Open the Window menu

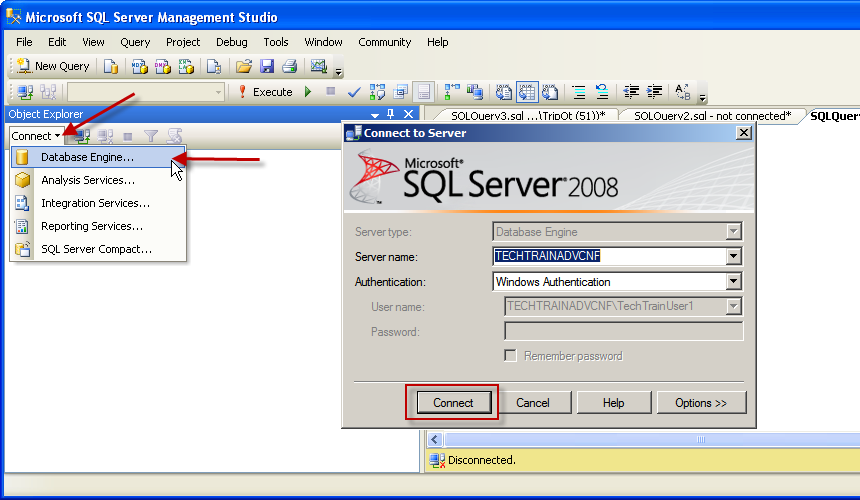[323, 42]
